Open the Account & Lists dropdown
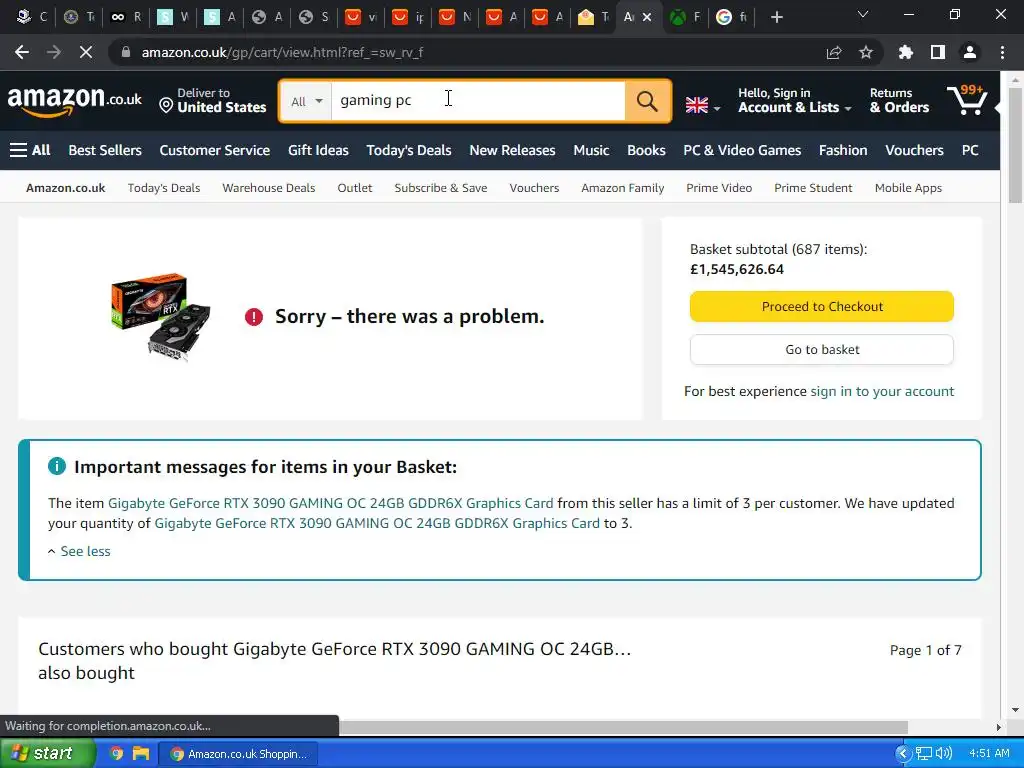The image size is (1024, 768). click(x=795, y=101)
